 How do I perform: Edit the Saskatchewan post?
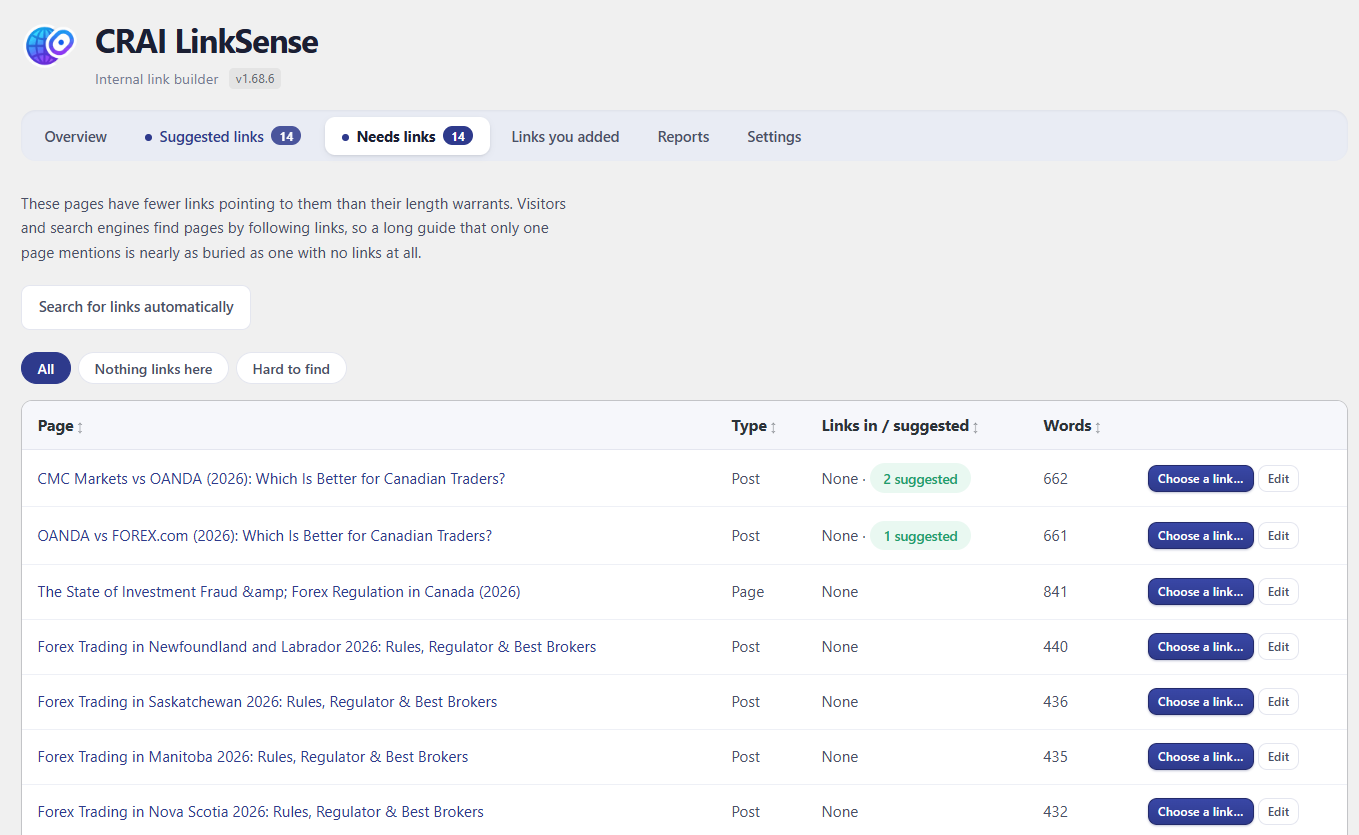click(1278, 702)
